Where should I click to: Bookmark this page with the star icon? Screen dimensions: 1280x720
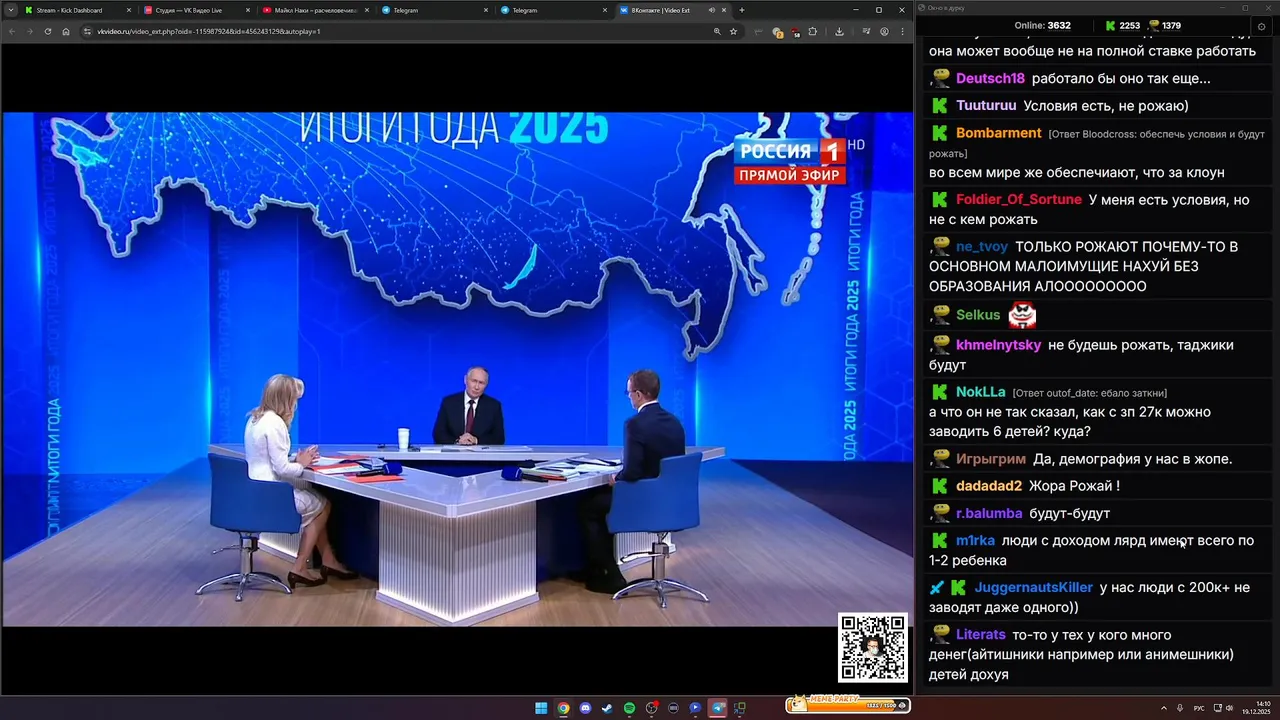[x=733, y=31]
